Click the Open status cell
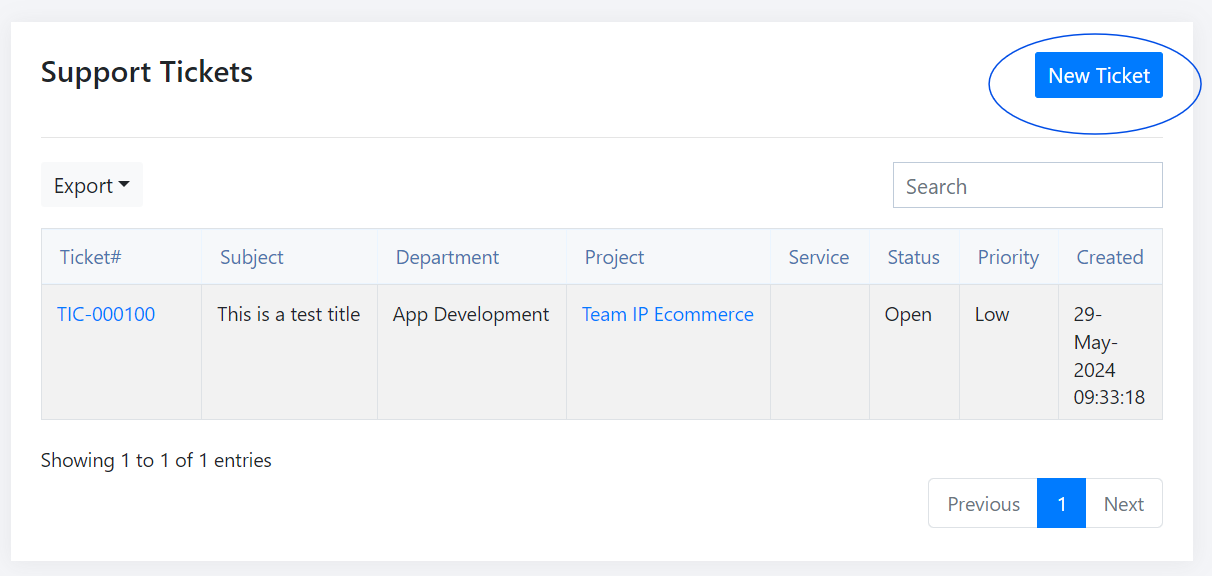Image resolution: width=1212 pixels, height=576 pixels. tap(908, 314)
